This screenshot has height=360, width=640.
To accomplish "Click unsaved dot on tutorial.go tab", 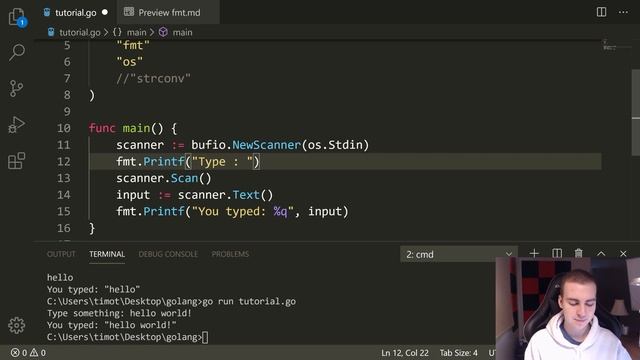I will (105, 12).
